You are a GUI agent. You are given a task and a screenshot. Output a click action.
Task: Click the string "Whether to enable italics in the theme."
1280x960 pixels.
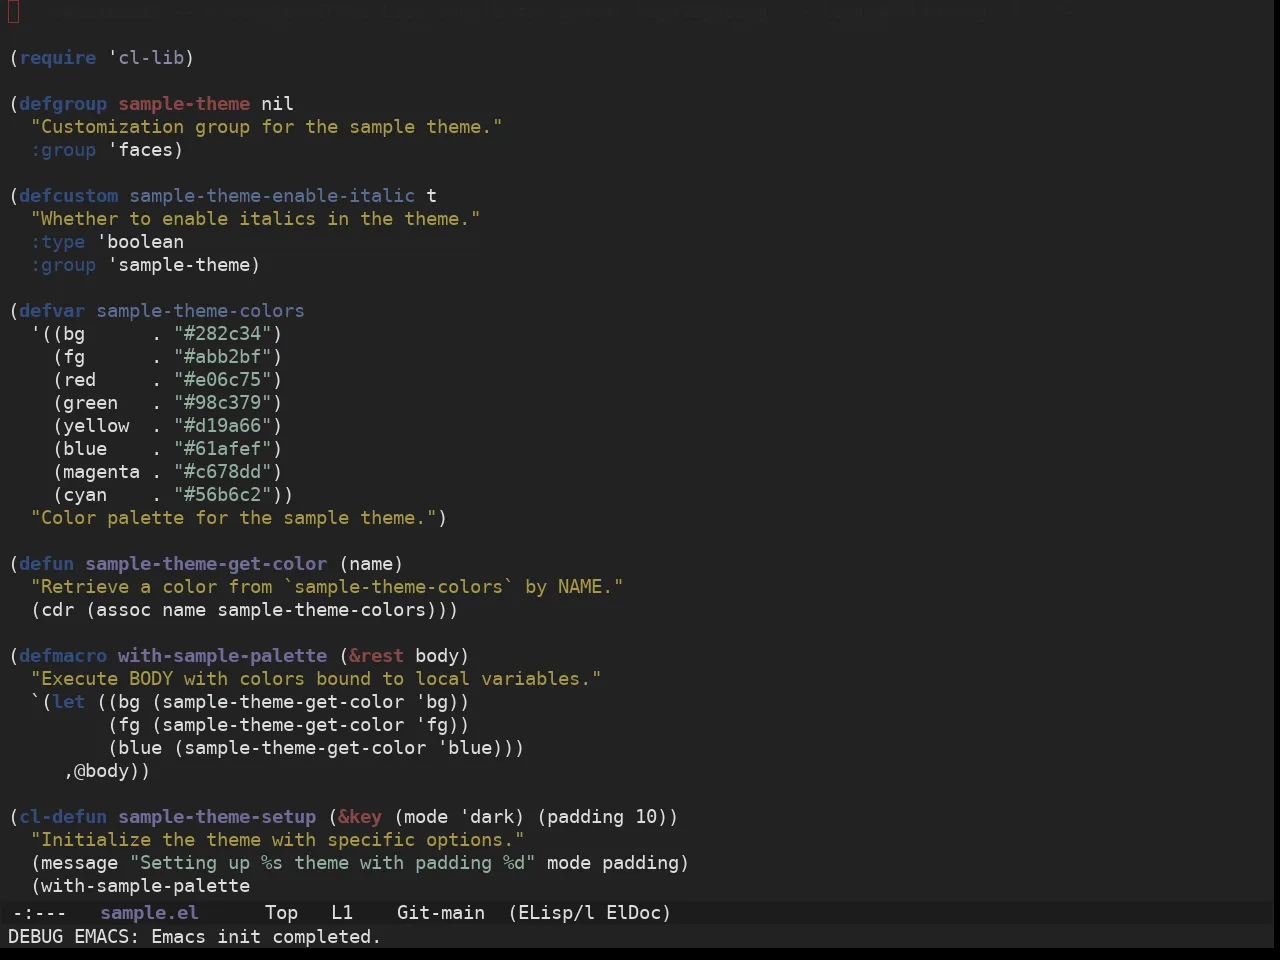pos(256,219)
